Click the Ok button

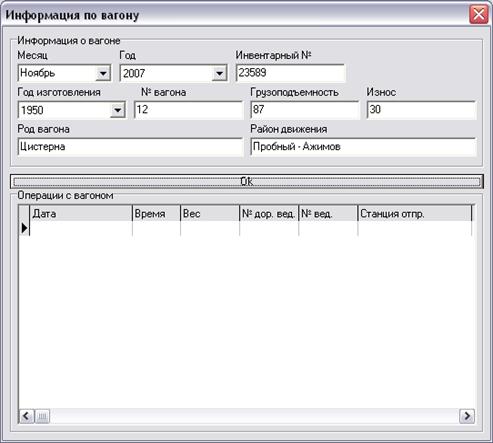tap(247, 182)
